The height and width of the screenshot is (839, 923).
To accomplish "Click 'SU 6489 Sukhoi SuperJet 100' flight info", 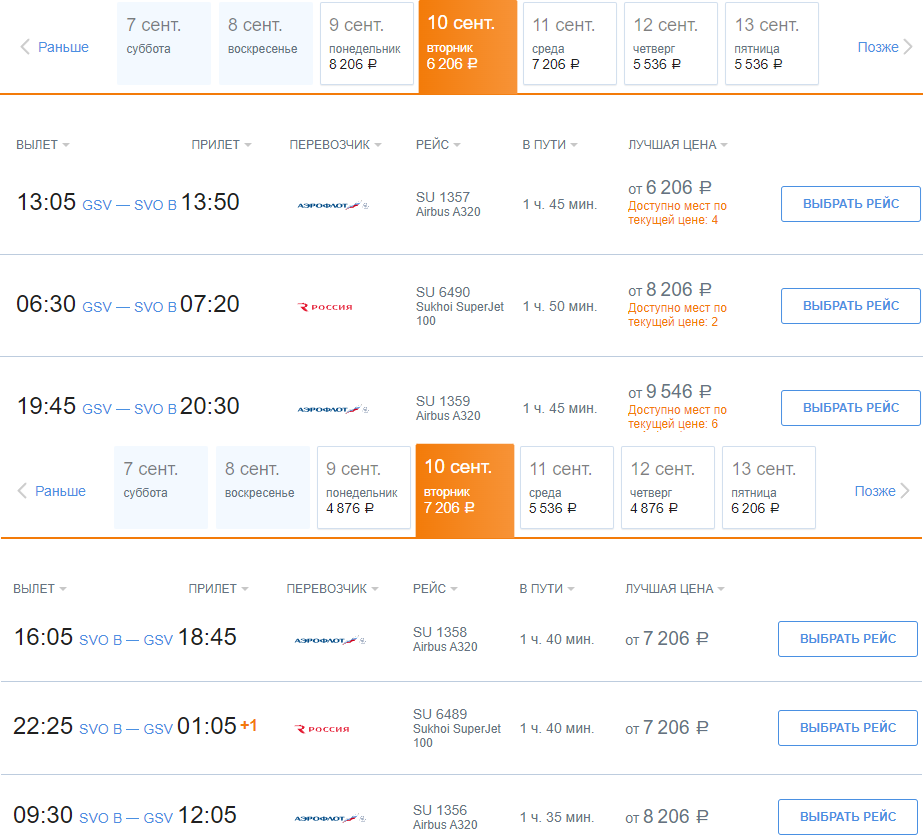I will [x=457, y=728].
